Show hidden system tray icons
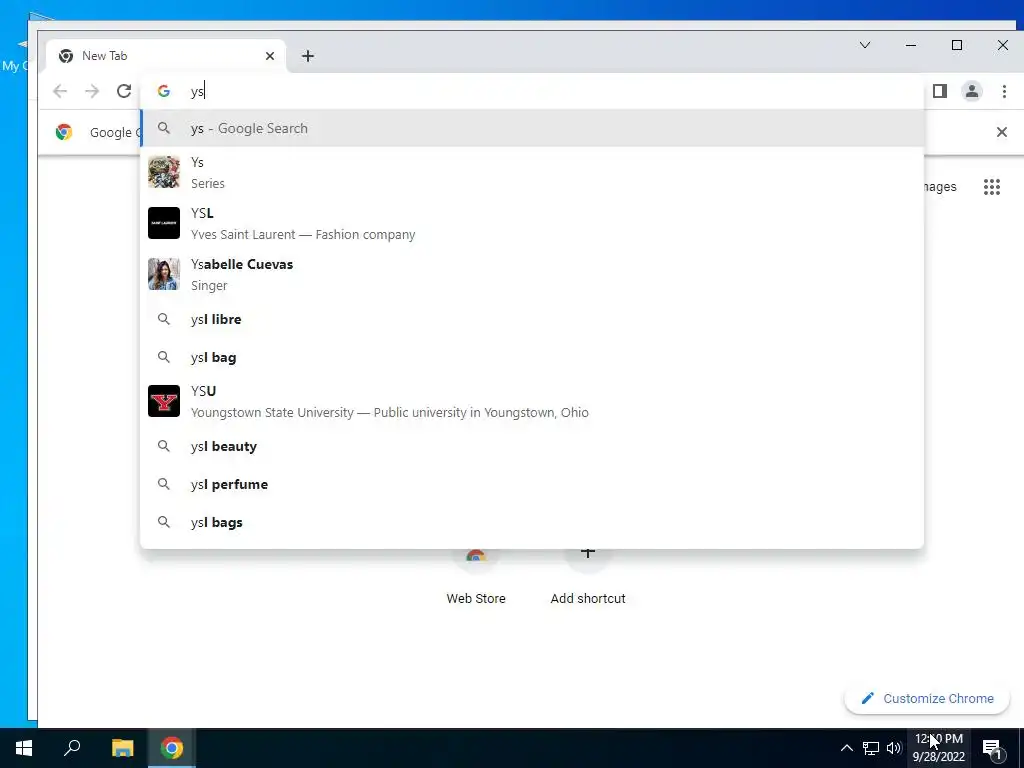1024x768 pixels. click(846, 748)
